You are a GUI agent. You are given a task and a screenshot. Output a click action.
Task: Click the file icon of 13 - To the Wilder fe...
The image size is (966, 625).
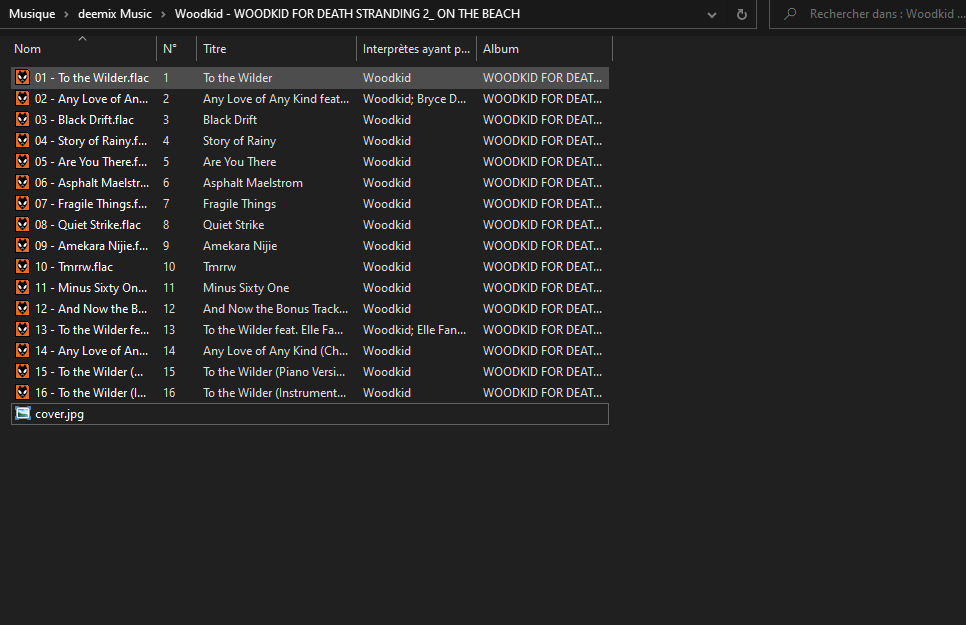[x=23, y=329]
